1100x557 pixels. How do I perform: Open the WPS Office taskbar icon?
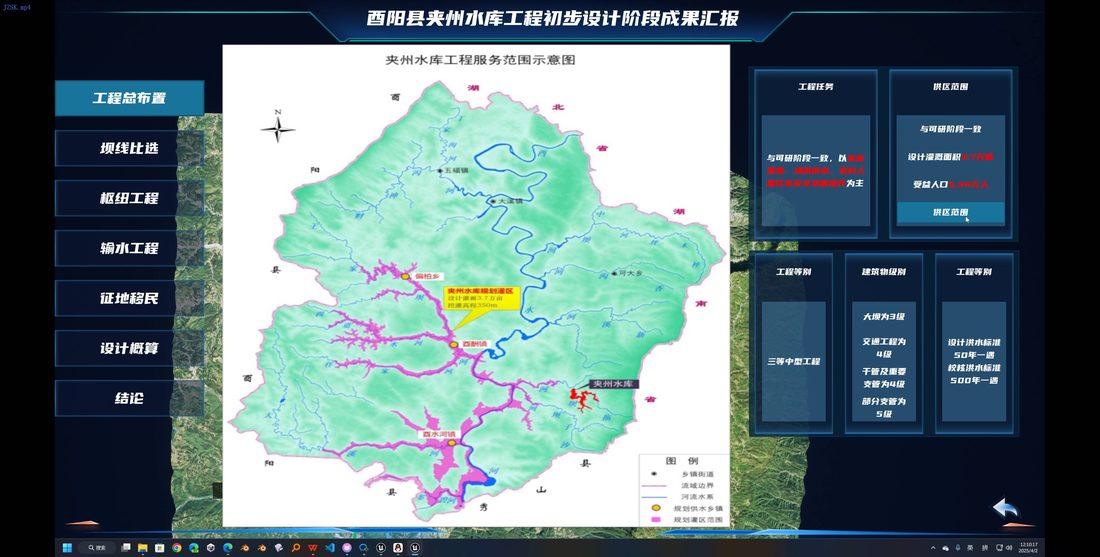[x=313, y=548]
